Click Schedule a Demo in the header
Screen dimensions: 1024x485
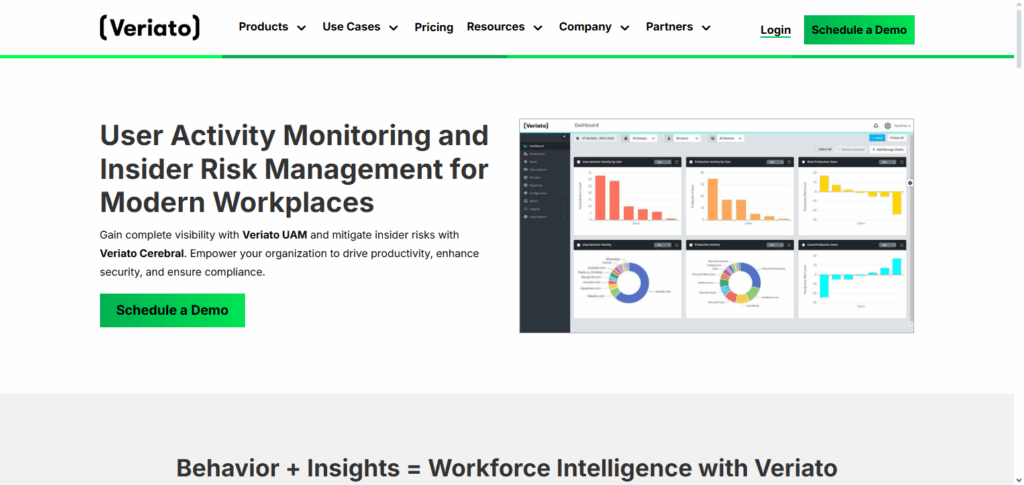point(859,30)
